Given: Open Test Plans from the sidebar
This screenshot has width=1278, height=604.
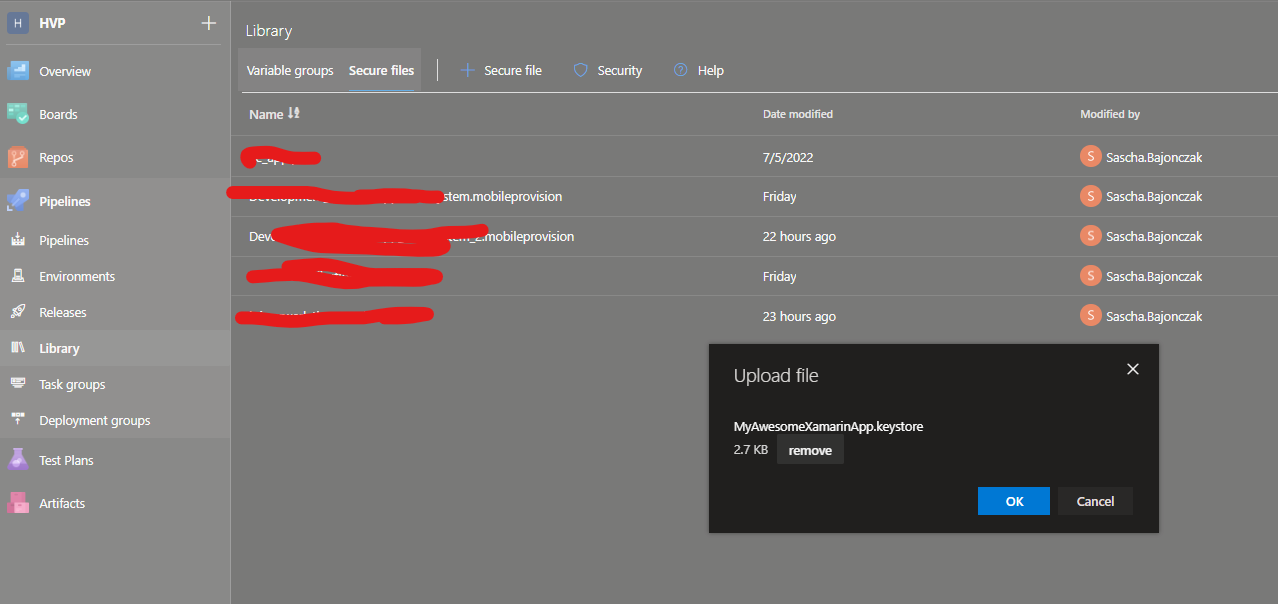Looking at the screenshot, I should [68, 459].
